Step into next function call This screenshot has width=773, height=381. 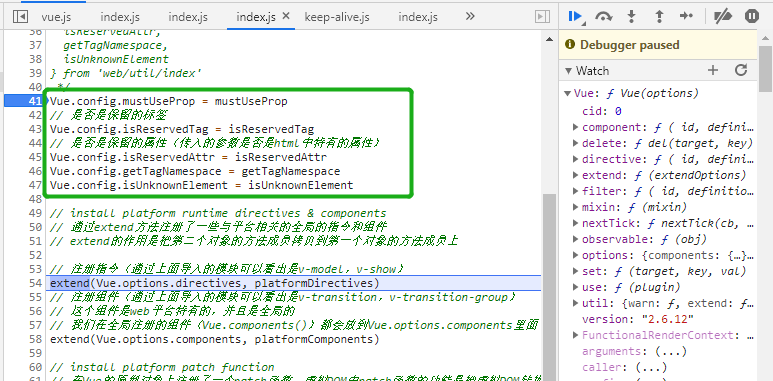[631, 16]
